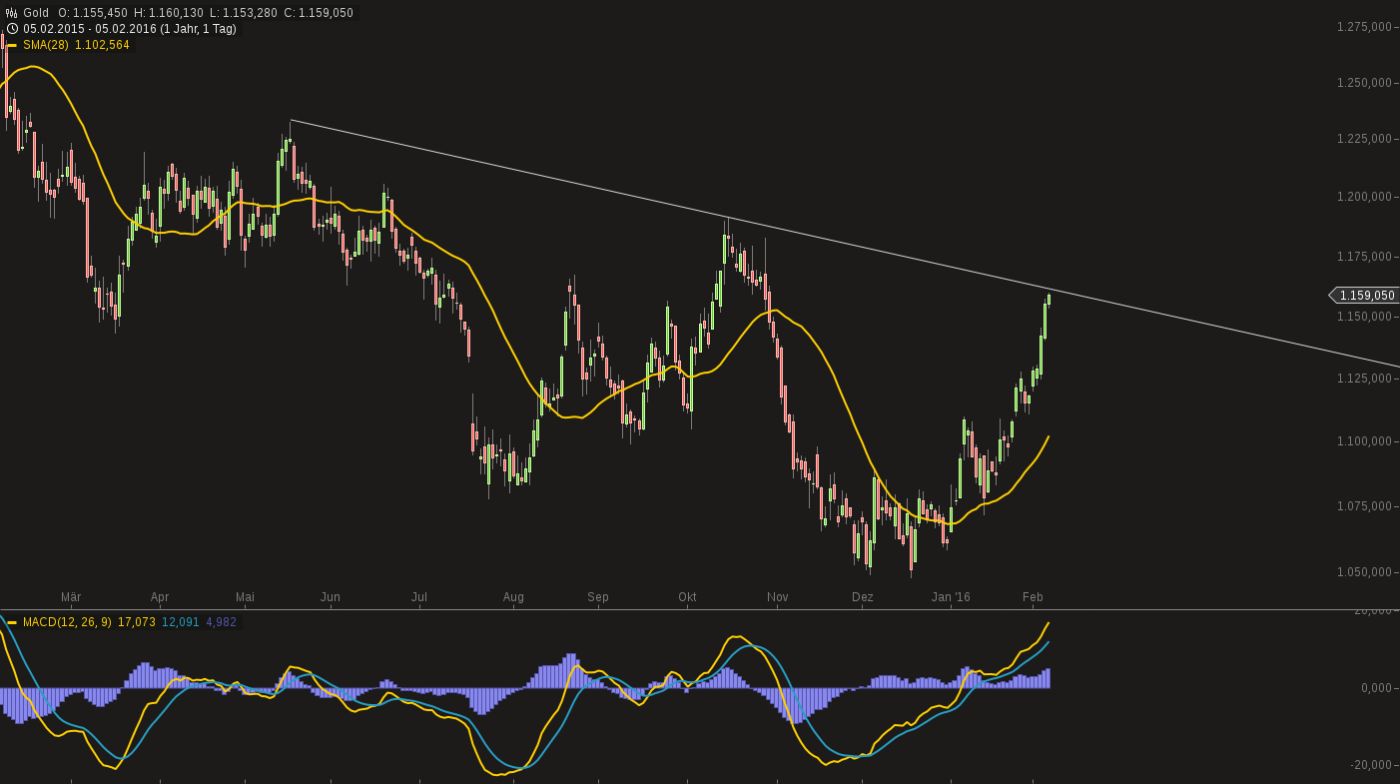Image resolution: width=1400 pixels, height=784 pixels.
Task: Click the MACD value 17,073
Action: (x=136, y=622)
